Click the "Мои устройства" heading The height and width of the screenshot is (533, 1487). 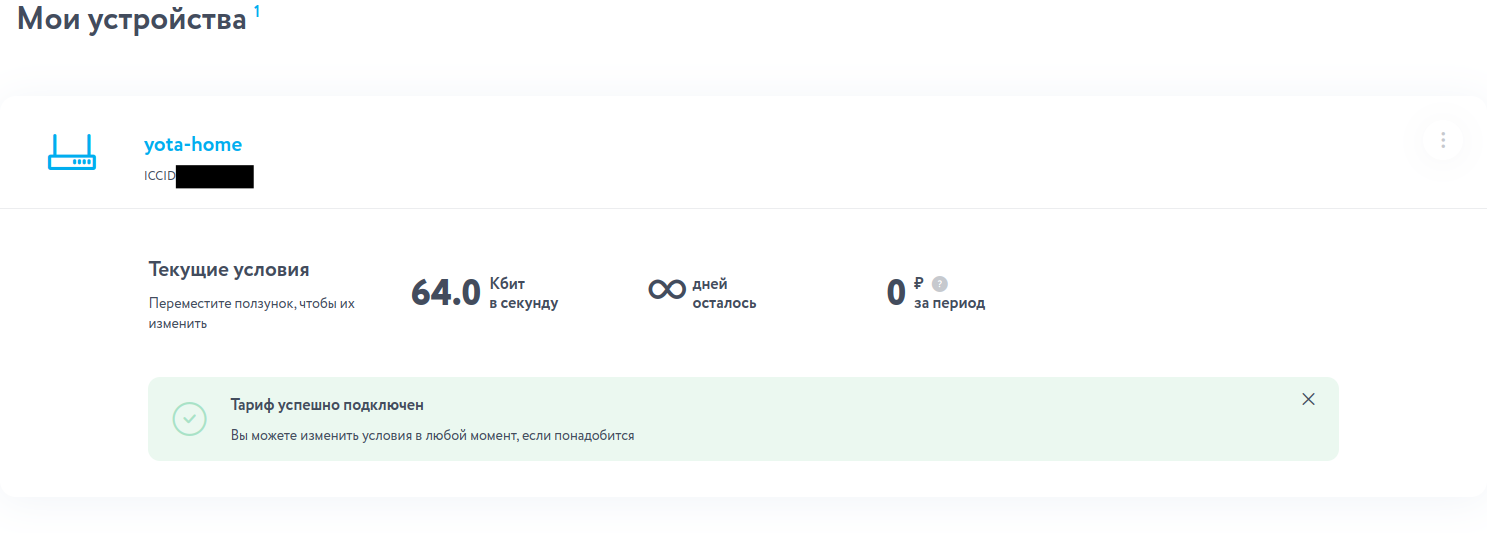click(x=132, y=18)
